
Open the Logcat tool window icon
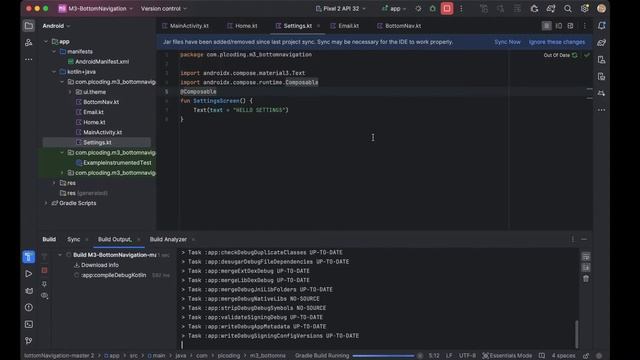(29, 291)
